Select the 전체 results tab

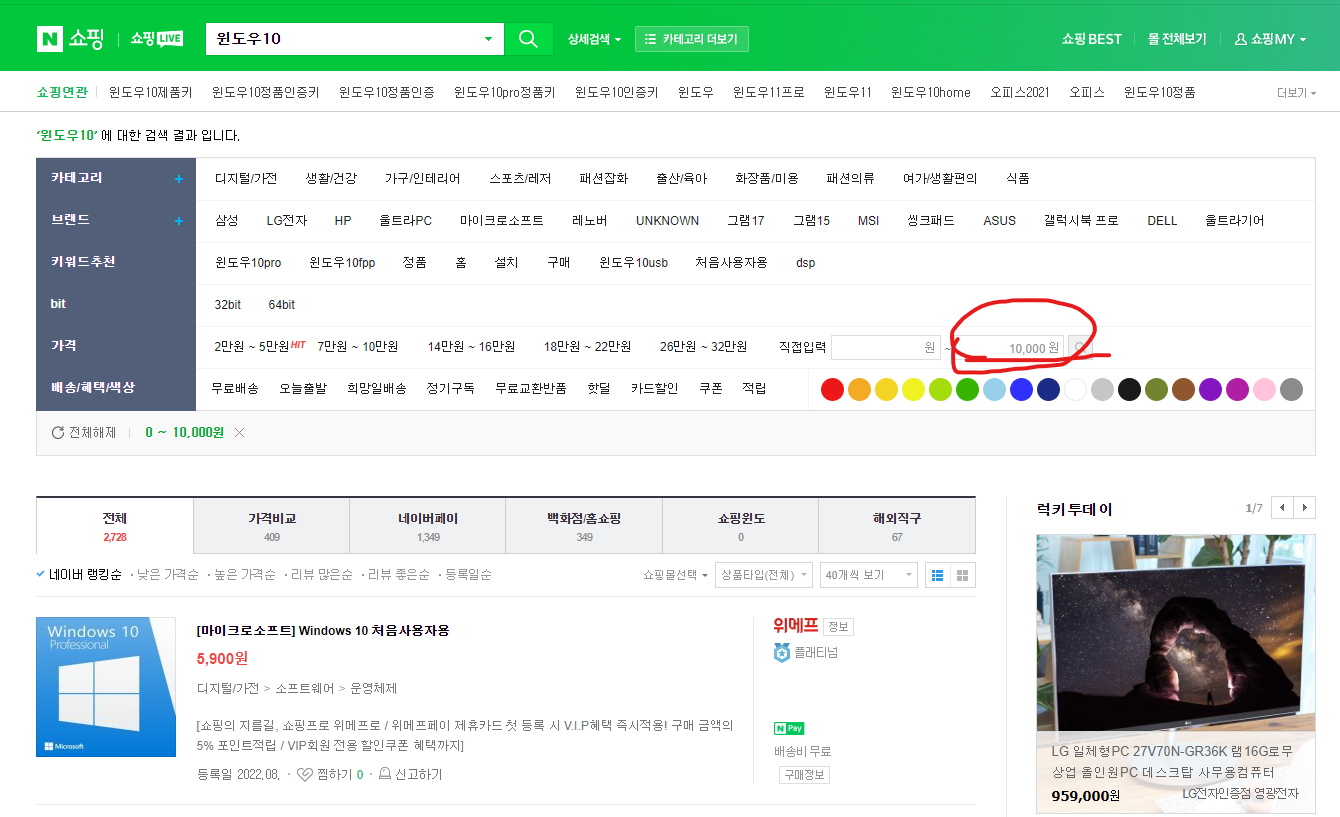[114, 526]
